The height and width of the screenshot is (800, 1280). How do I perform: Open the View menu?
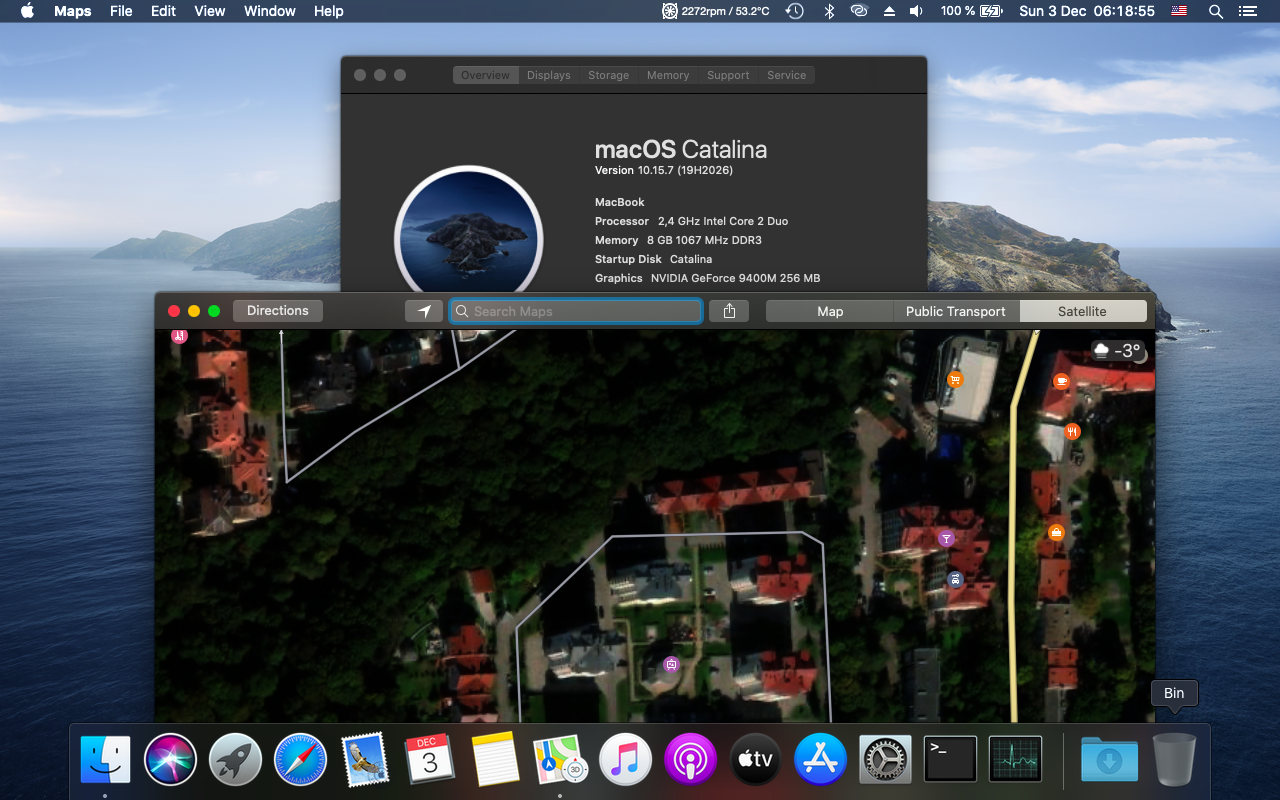tap(209, 11)
